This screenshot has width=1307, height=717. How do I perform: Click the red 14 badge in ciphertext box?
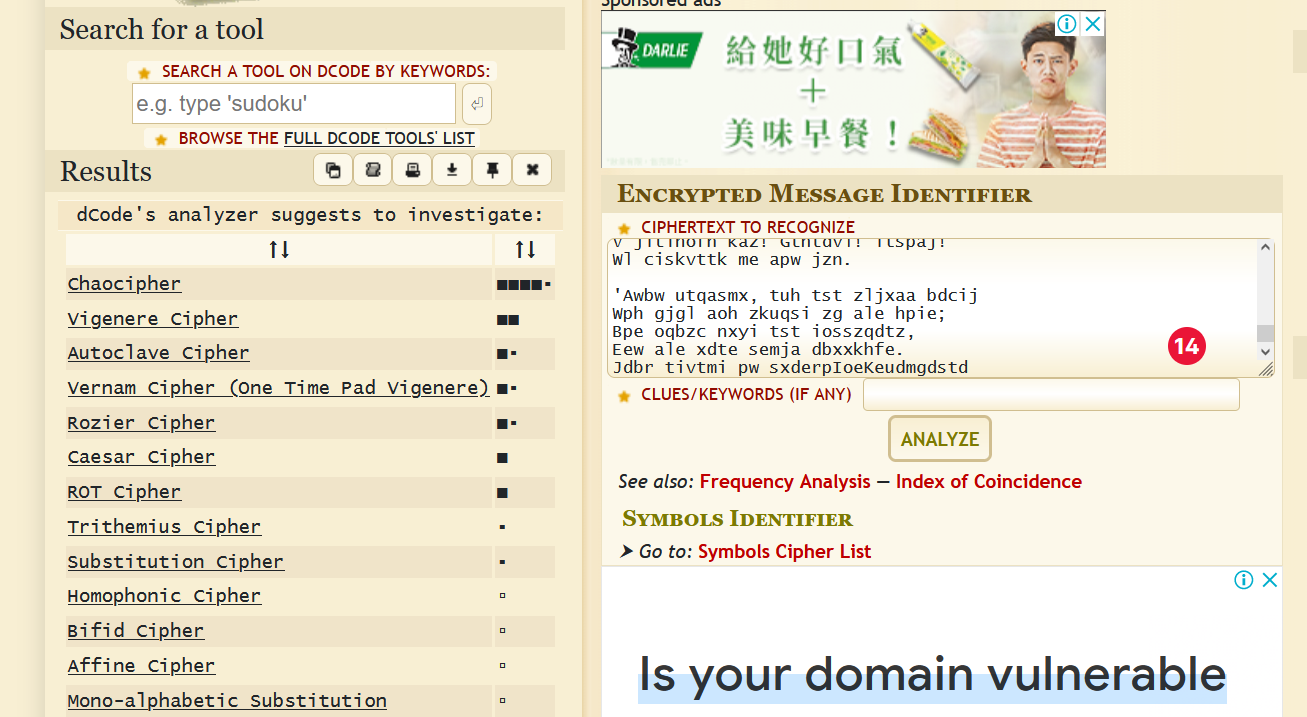point(1186,346)
